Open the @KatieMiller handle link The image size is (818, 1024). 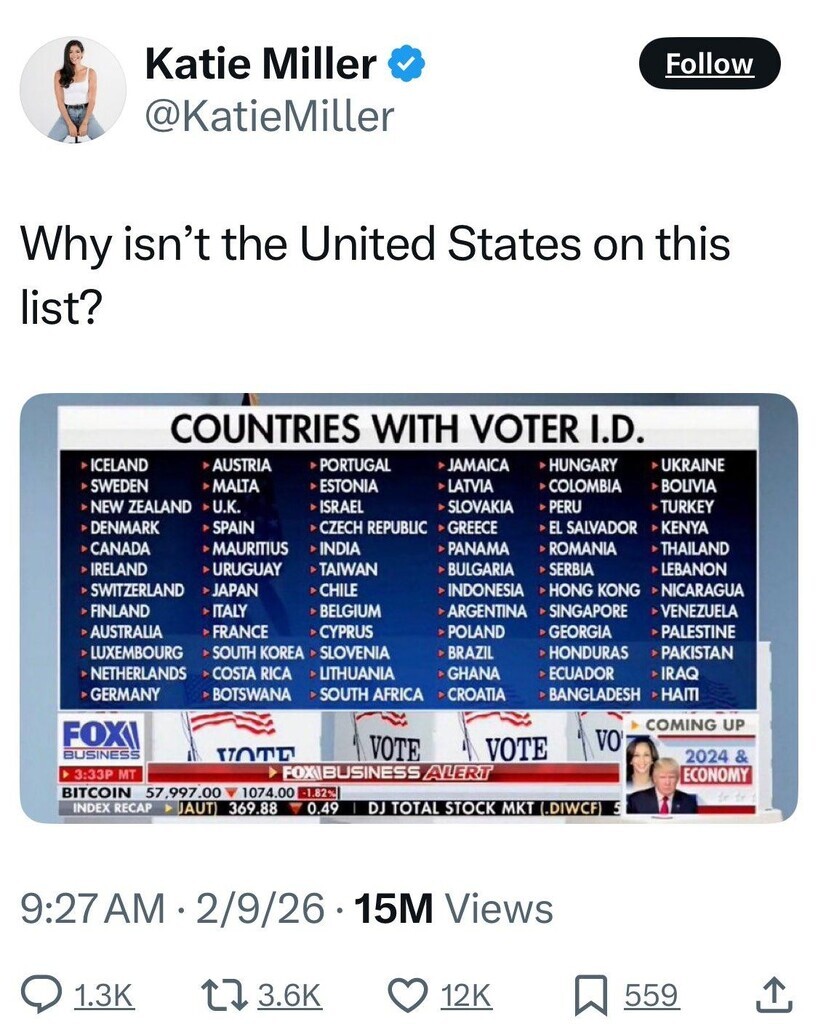coord(269,117)
